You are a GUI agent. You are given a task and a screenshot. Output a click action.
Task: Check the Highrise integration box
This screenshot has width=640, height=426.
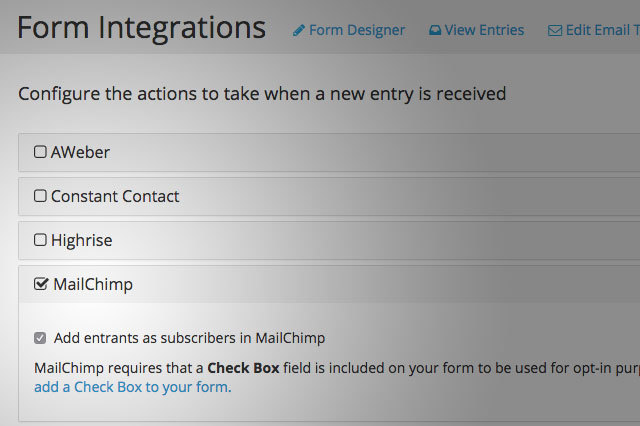pyautogui.click(x=40, y=240)
